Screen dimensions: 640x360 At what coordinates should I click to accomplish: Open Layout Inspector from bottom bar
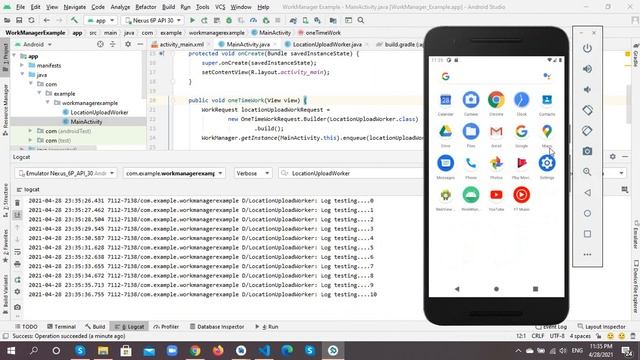pos(602,327)
